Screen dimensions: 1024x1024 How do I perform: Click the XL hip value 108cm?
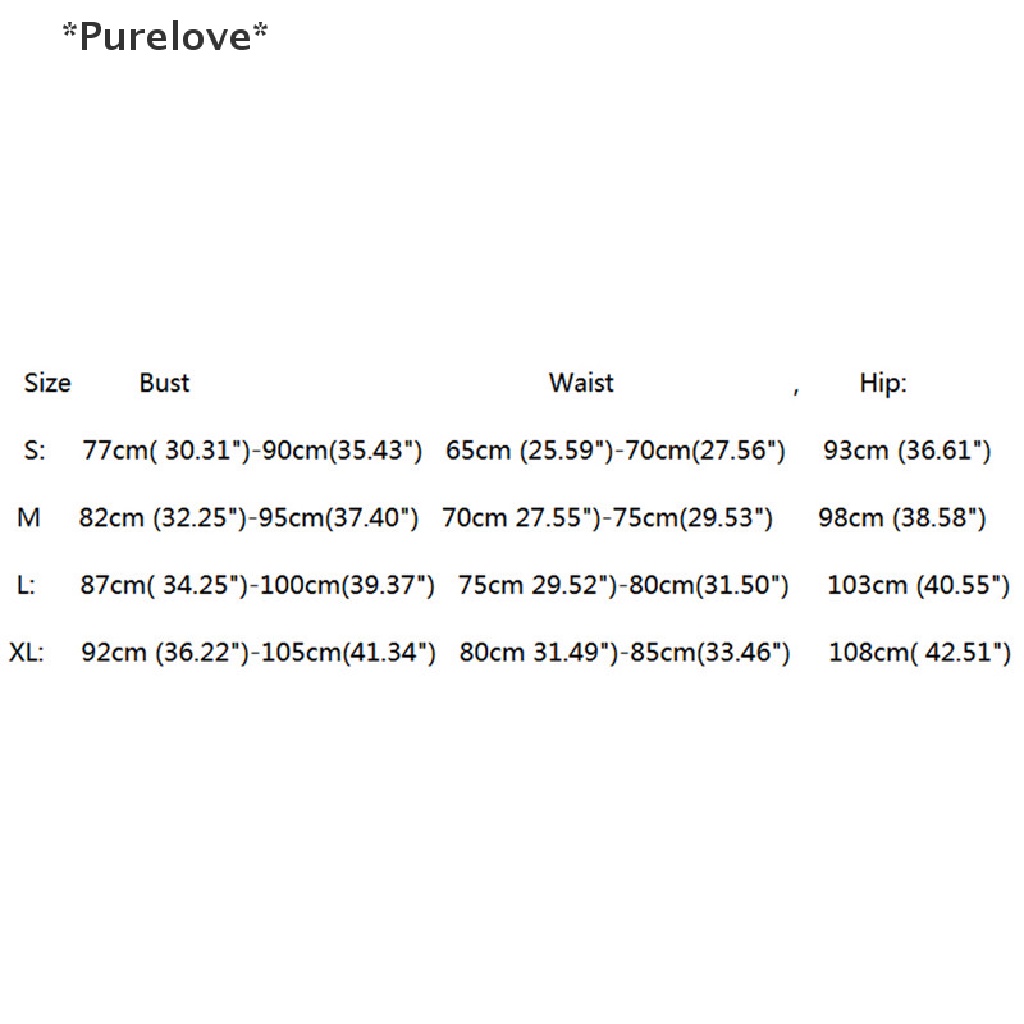(919, 654)
